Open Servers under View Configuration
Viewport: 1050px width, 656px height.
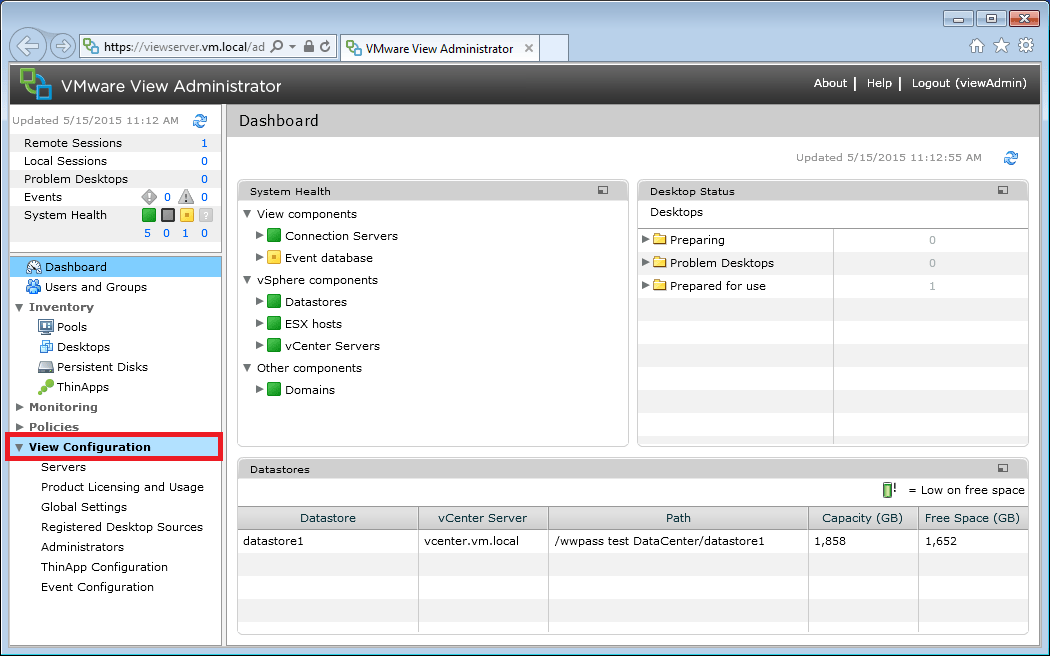coord(63,466)
